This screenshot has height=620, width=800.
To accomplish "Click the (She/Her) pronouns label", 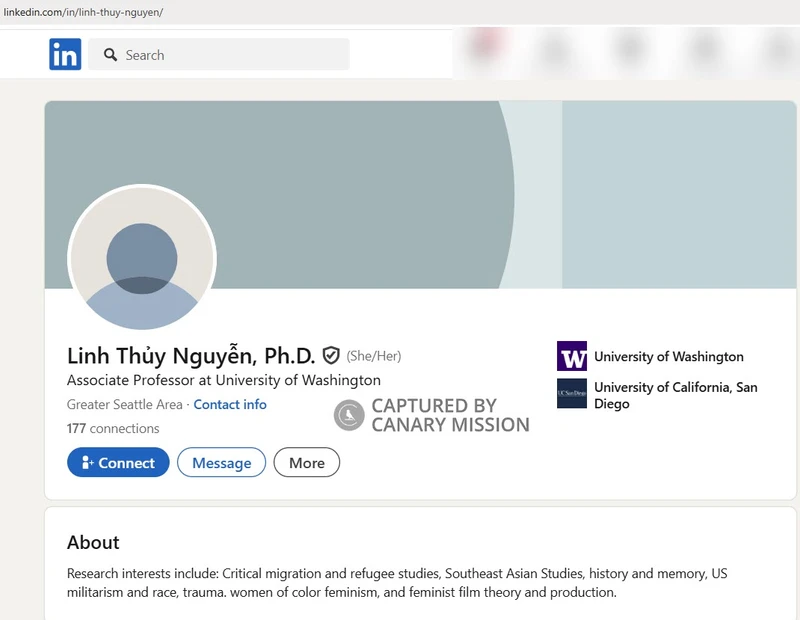I will click(x=374, y=356).
